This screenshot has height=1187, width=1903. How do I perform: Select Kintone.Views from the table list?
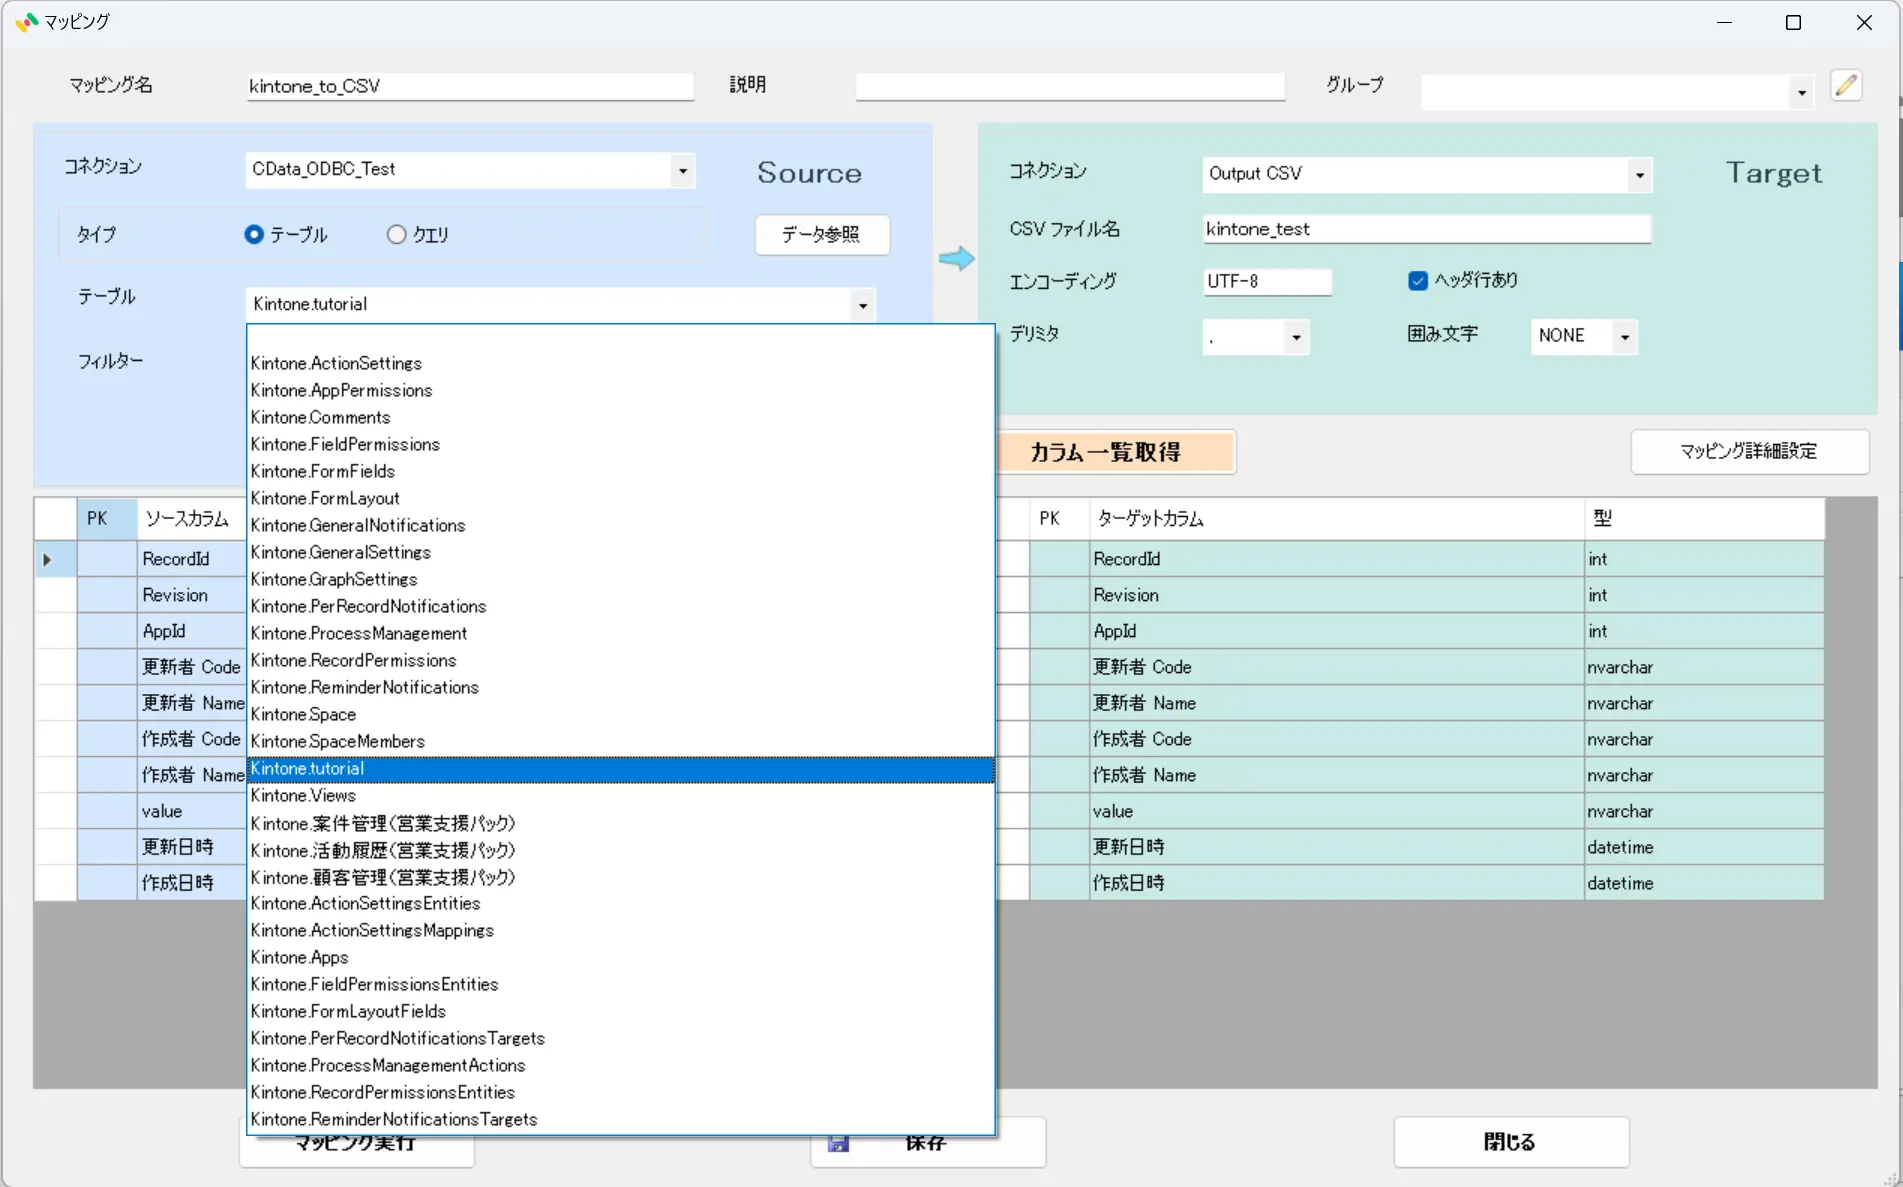click(303, 795)
